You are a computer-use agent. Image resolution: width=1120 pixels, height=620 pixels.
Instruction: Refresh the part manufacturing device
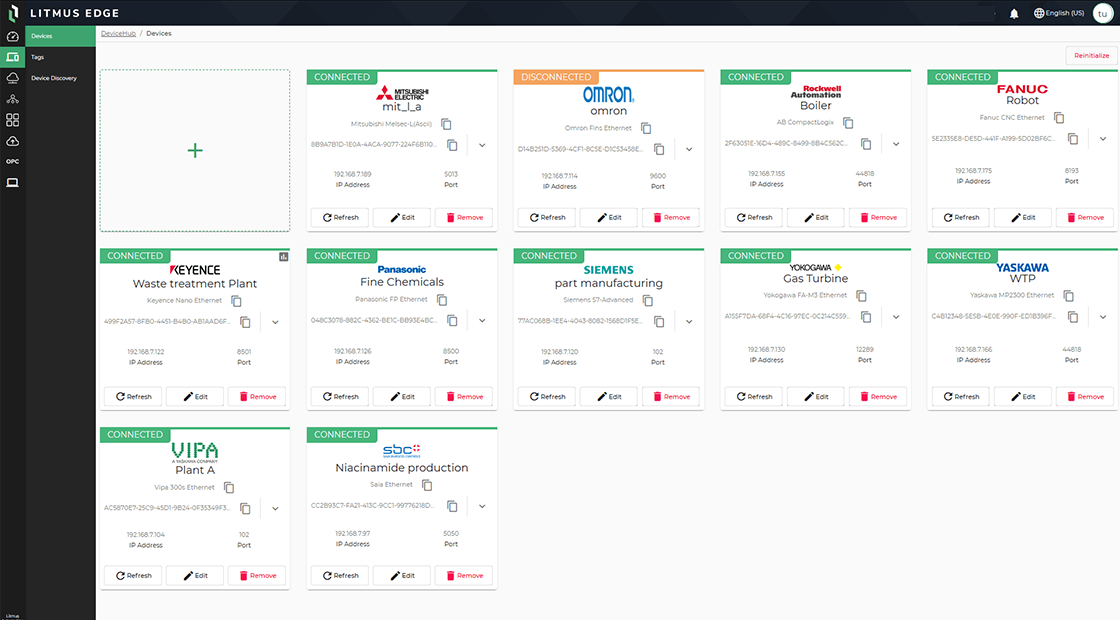547,396
